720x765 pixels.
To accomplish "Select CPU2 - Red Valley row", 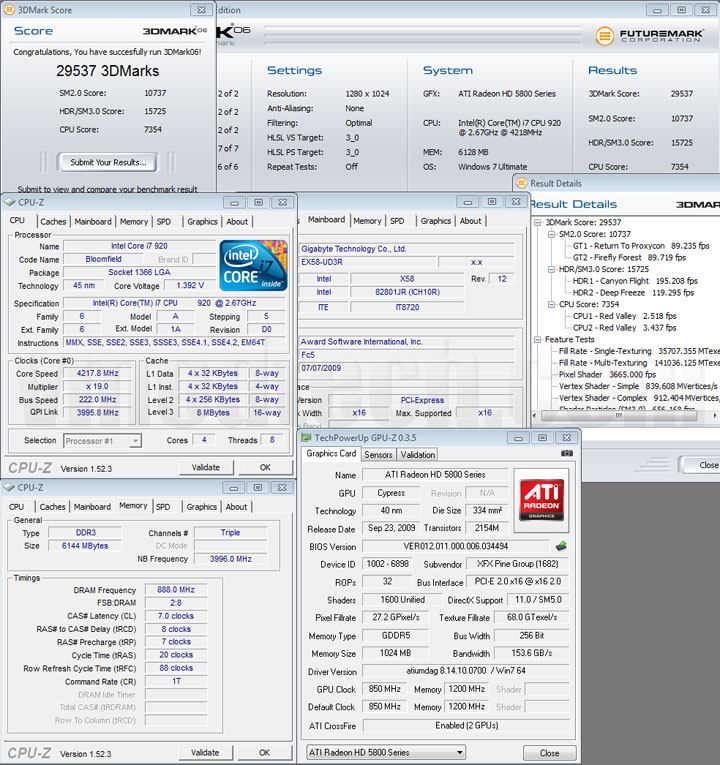I will click(624, 328).
